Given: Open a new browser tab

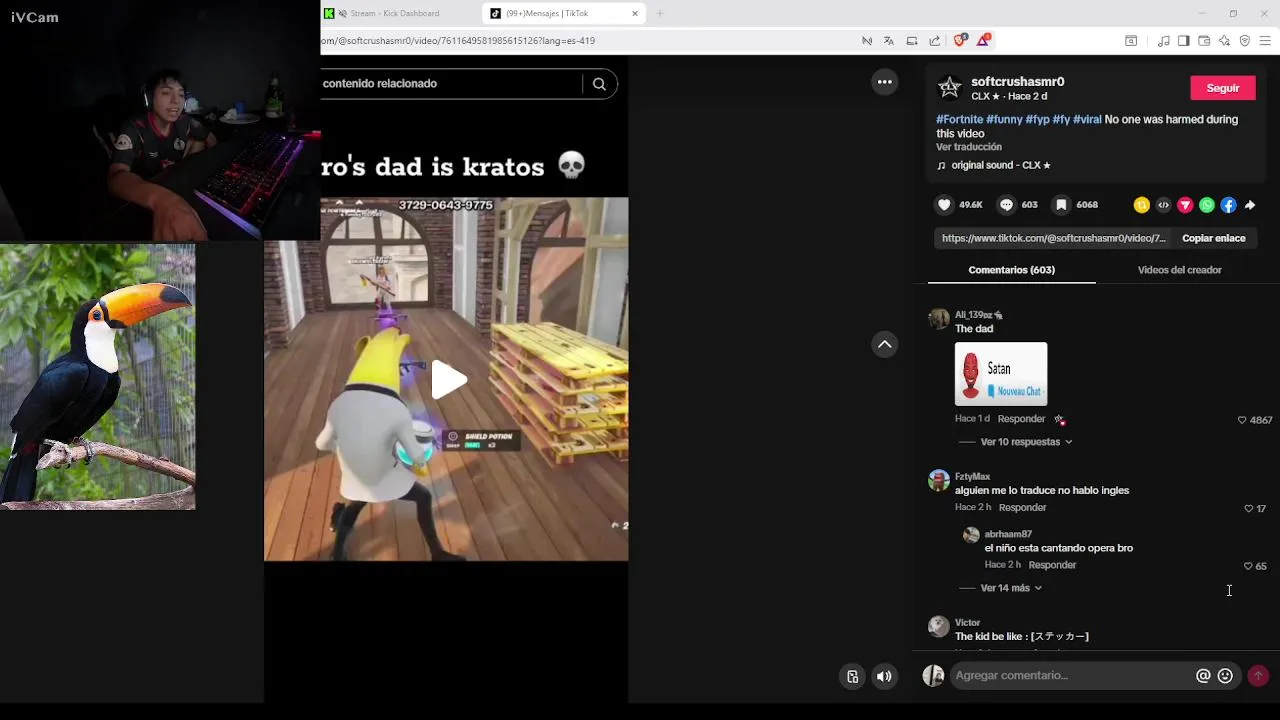Looking at the screenshot, I should pyautogui.click(x=660, y=13).
